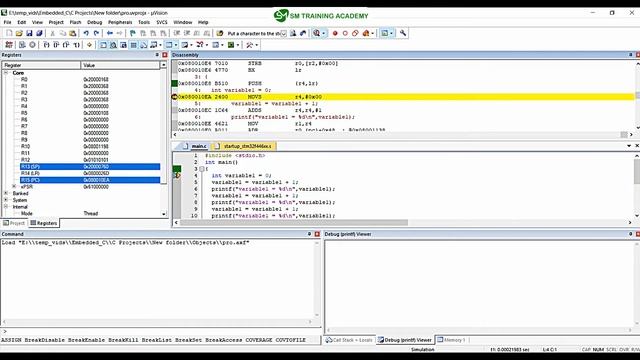640x360 pixels.
Task: Close the Registers panel
Action: pos(165,55)
